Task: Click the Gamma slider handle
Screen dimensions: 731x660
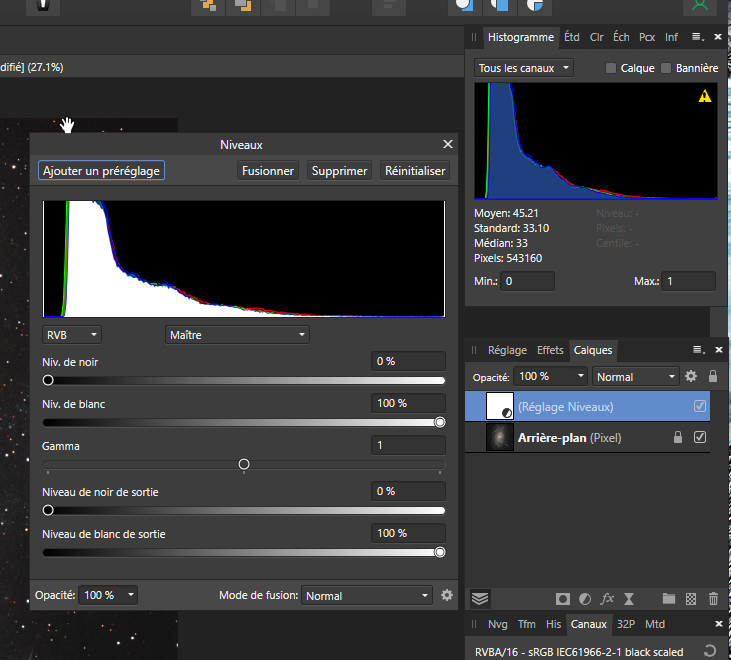Action: tap(244, 464)
